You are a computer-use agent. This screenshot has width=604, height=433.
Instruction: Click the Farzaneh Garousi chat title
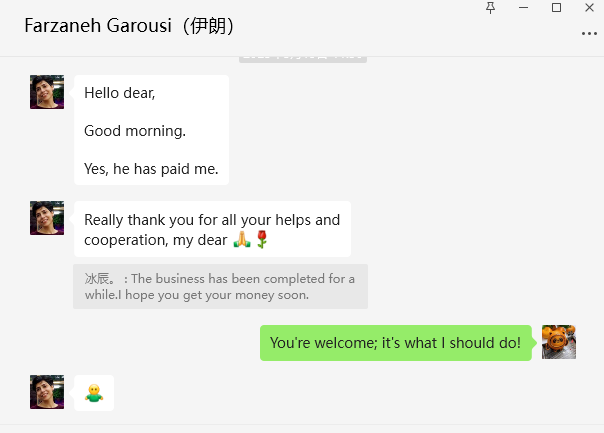click(x=129, y=25)
